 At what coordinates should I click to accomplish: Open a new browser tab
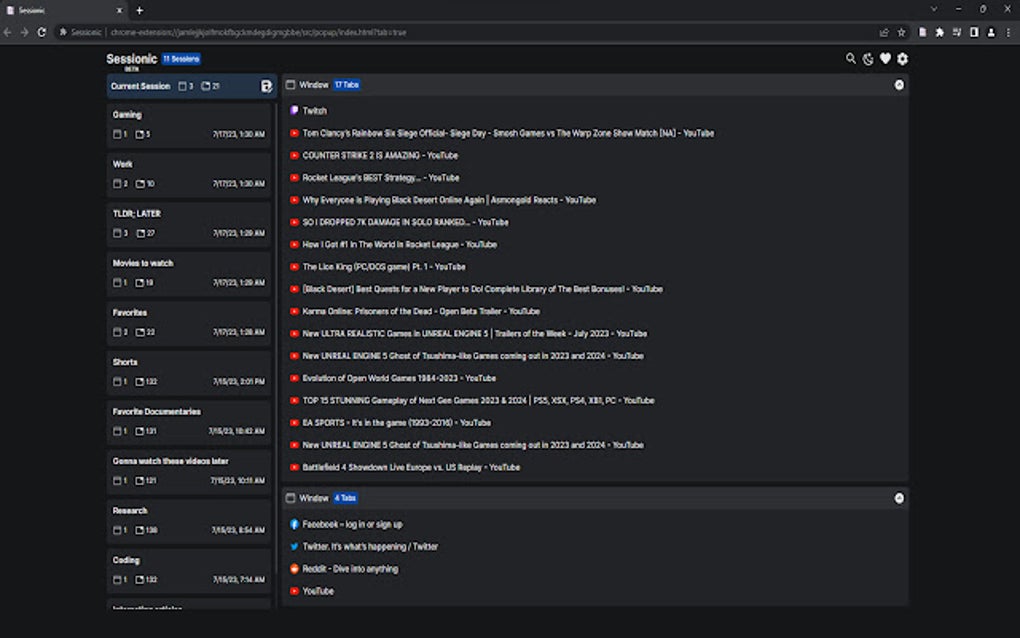(140, 10)
